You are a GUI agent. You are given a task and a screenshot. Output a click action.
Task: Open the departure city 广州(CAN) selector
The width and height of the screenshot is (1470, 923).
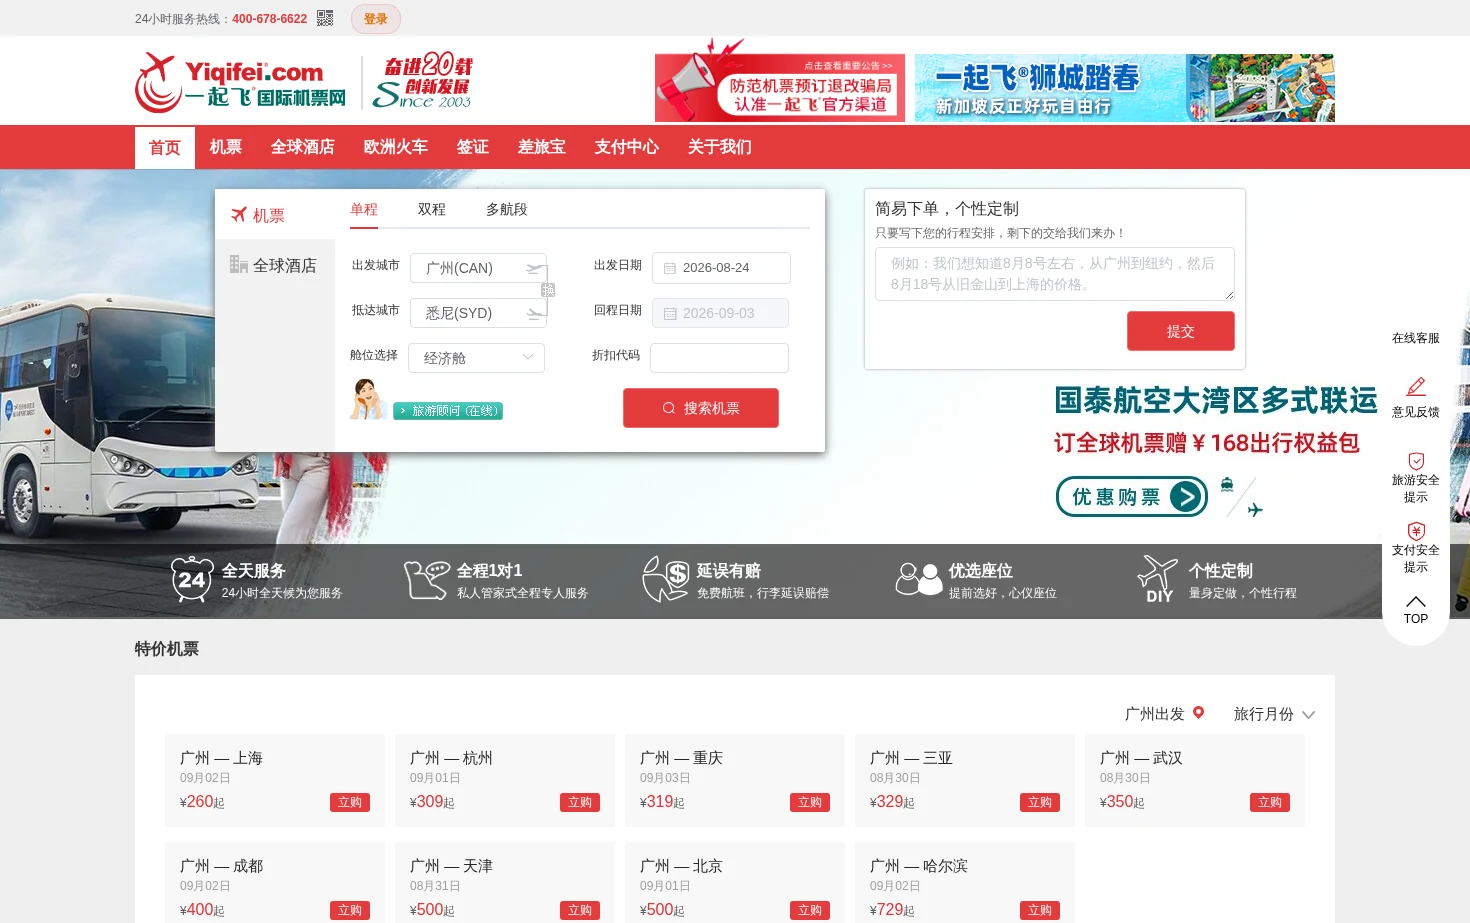[478, 268]
